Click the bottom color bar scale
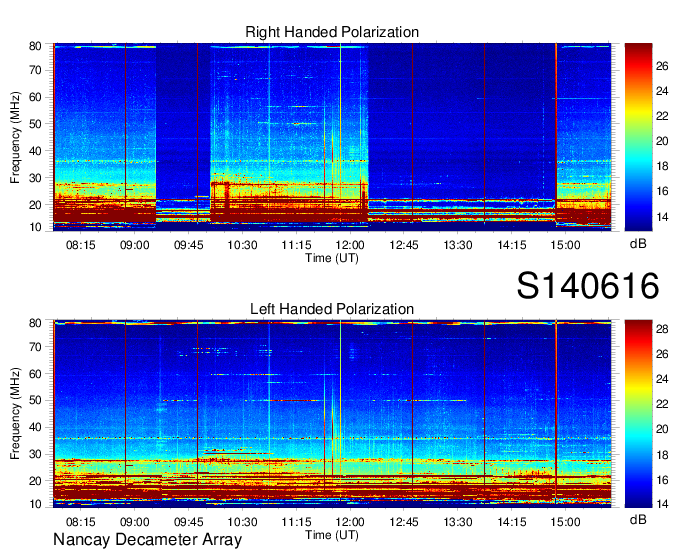This screenshot has width=680, height=552. point(638,414)
